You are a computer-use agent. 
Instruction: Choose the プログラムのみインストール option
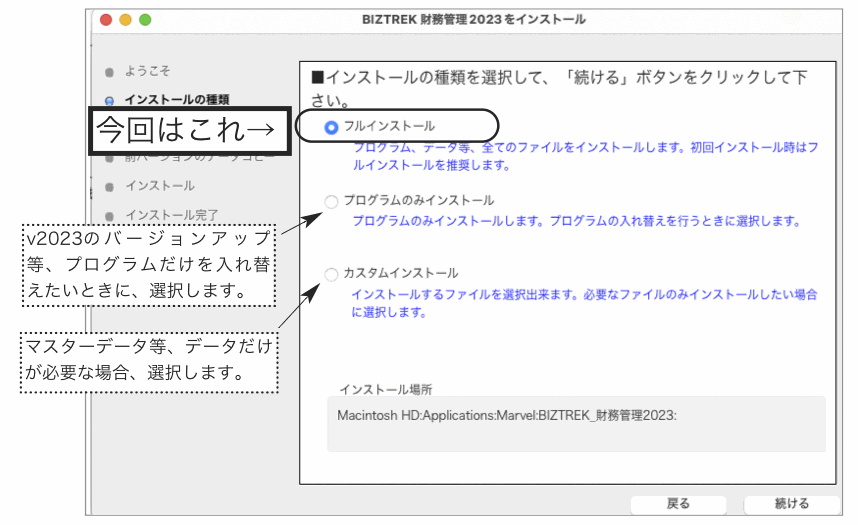click(x=331, y=201)
